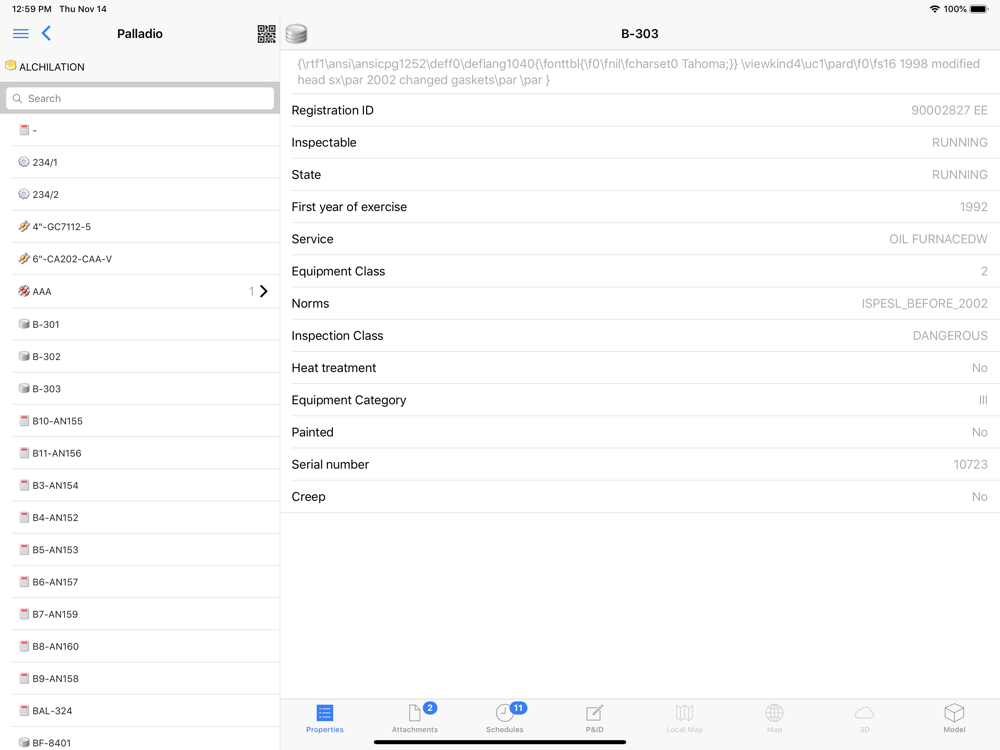Switch to the Properties tab
This screenshot has height=750, width=1000.
(325, 718)
